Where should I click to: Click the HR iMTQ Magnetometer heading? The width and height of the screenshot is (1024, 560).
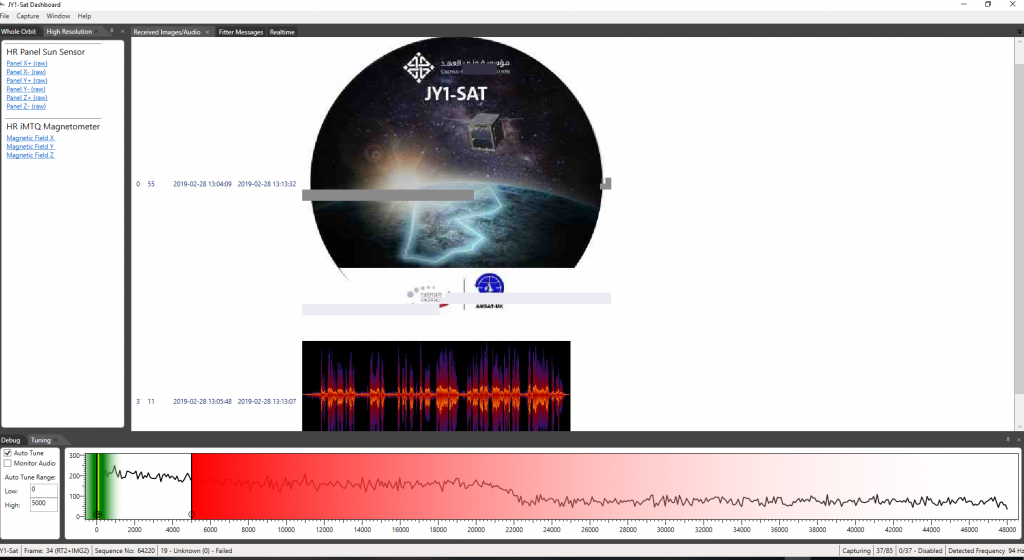pos(53,127)
